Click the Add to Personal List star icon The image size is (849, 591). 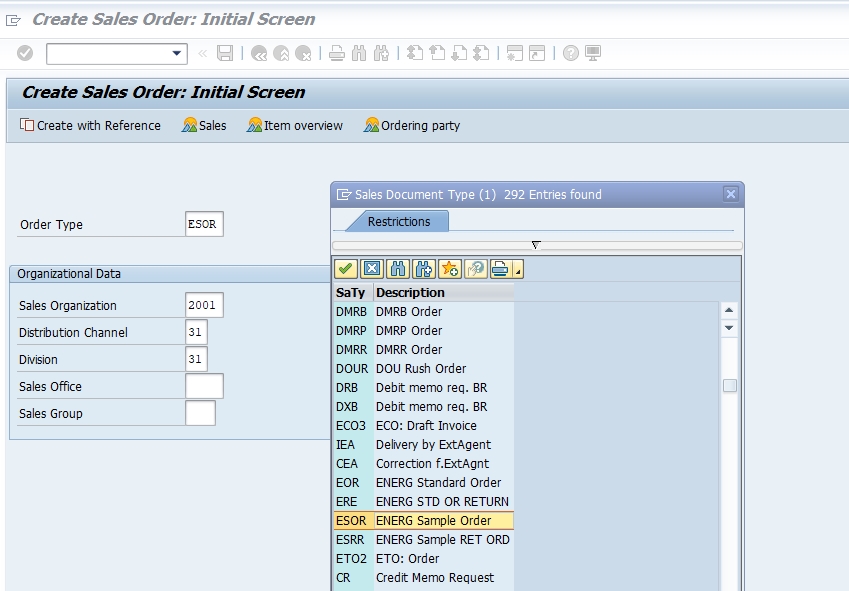click(x=449, y=269)
